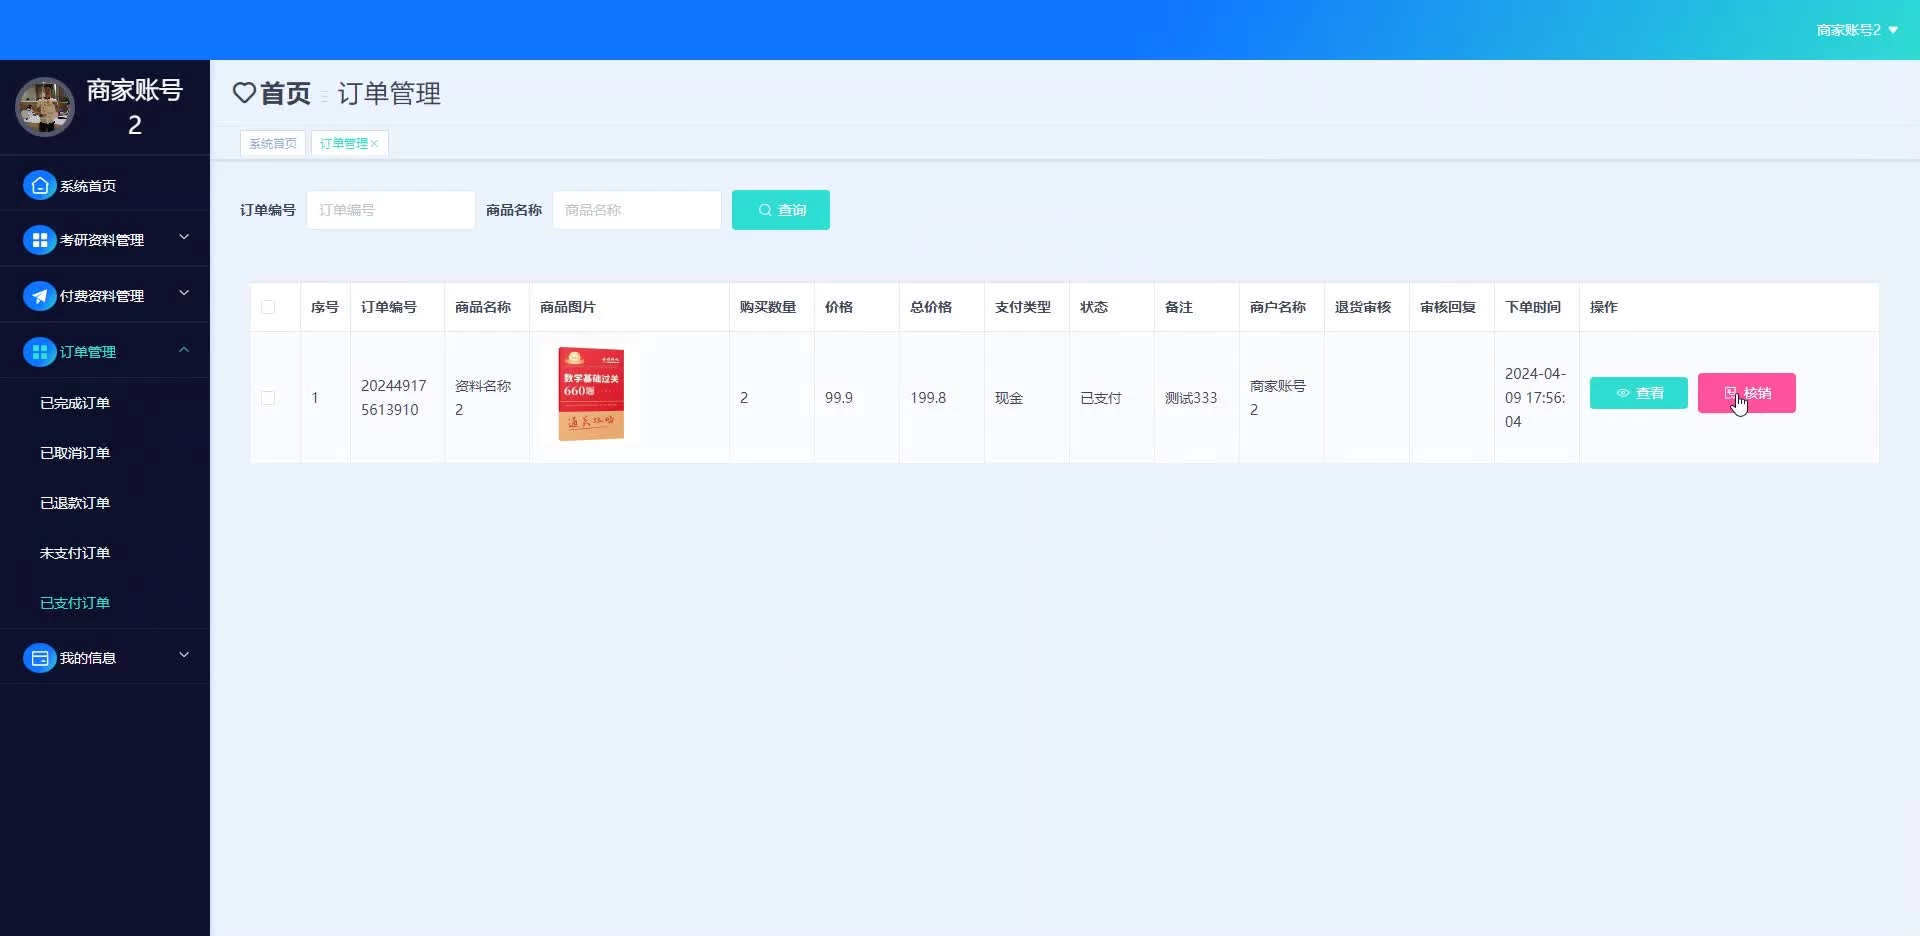Click the merchant avatar picture

click(45, 107)
